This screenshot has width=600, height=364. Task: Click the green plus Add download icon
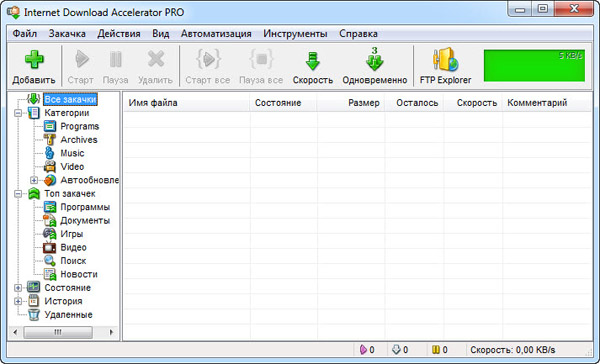[x=34, y=59]
